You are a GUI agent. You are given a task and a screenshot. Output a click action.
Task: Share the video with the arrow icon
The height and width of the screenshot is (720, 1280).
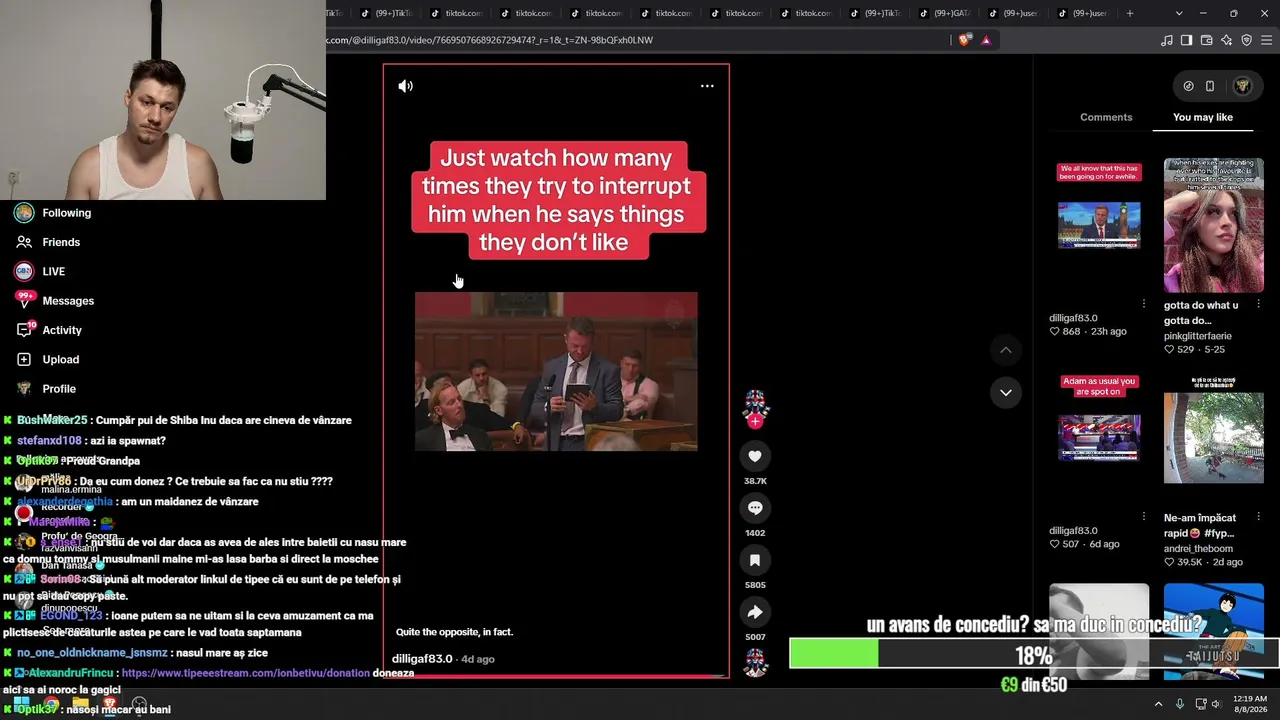coord(755,612)
